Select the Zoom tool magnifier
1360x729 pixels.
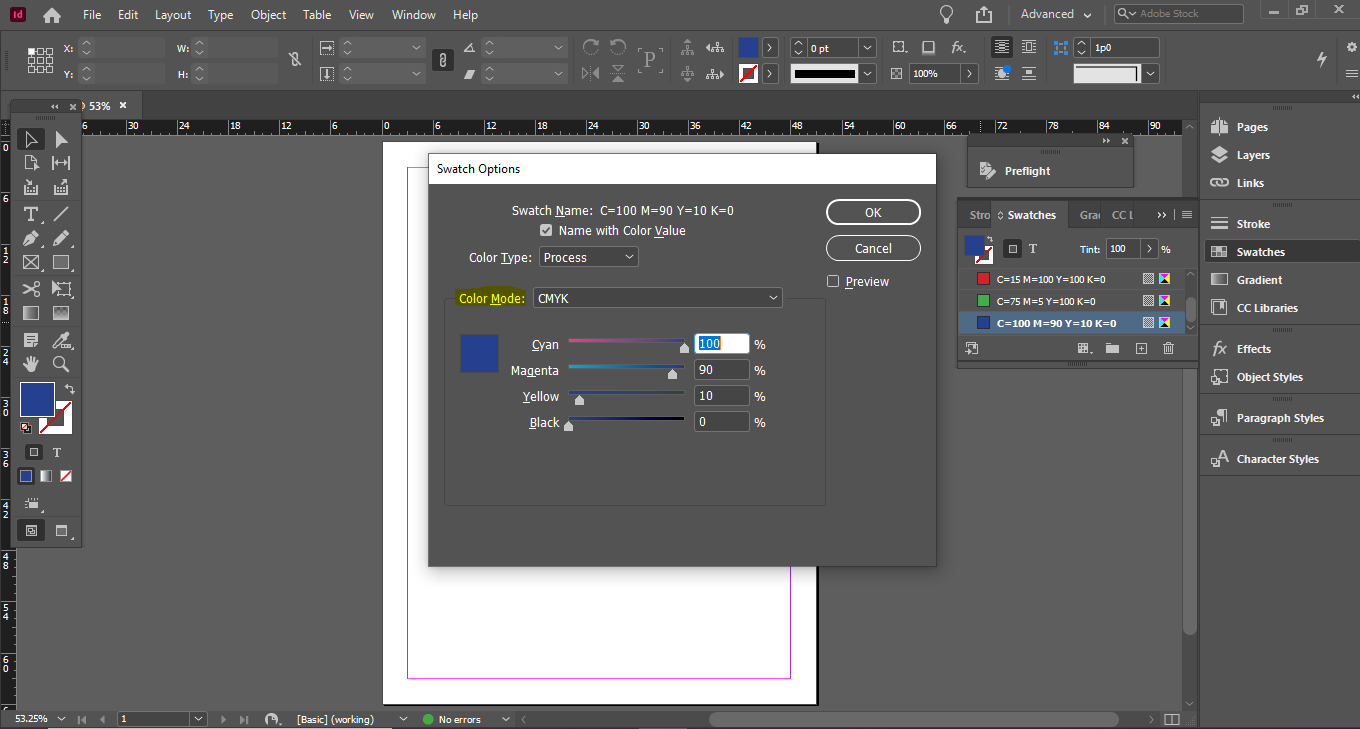pyautogui.click(x=61, y=364)
